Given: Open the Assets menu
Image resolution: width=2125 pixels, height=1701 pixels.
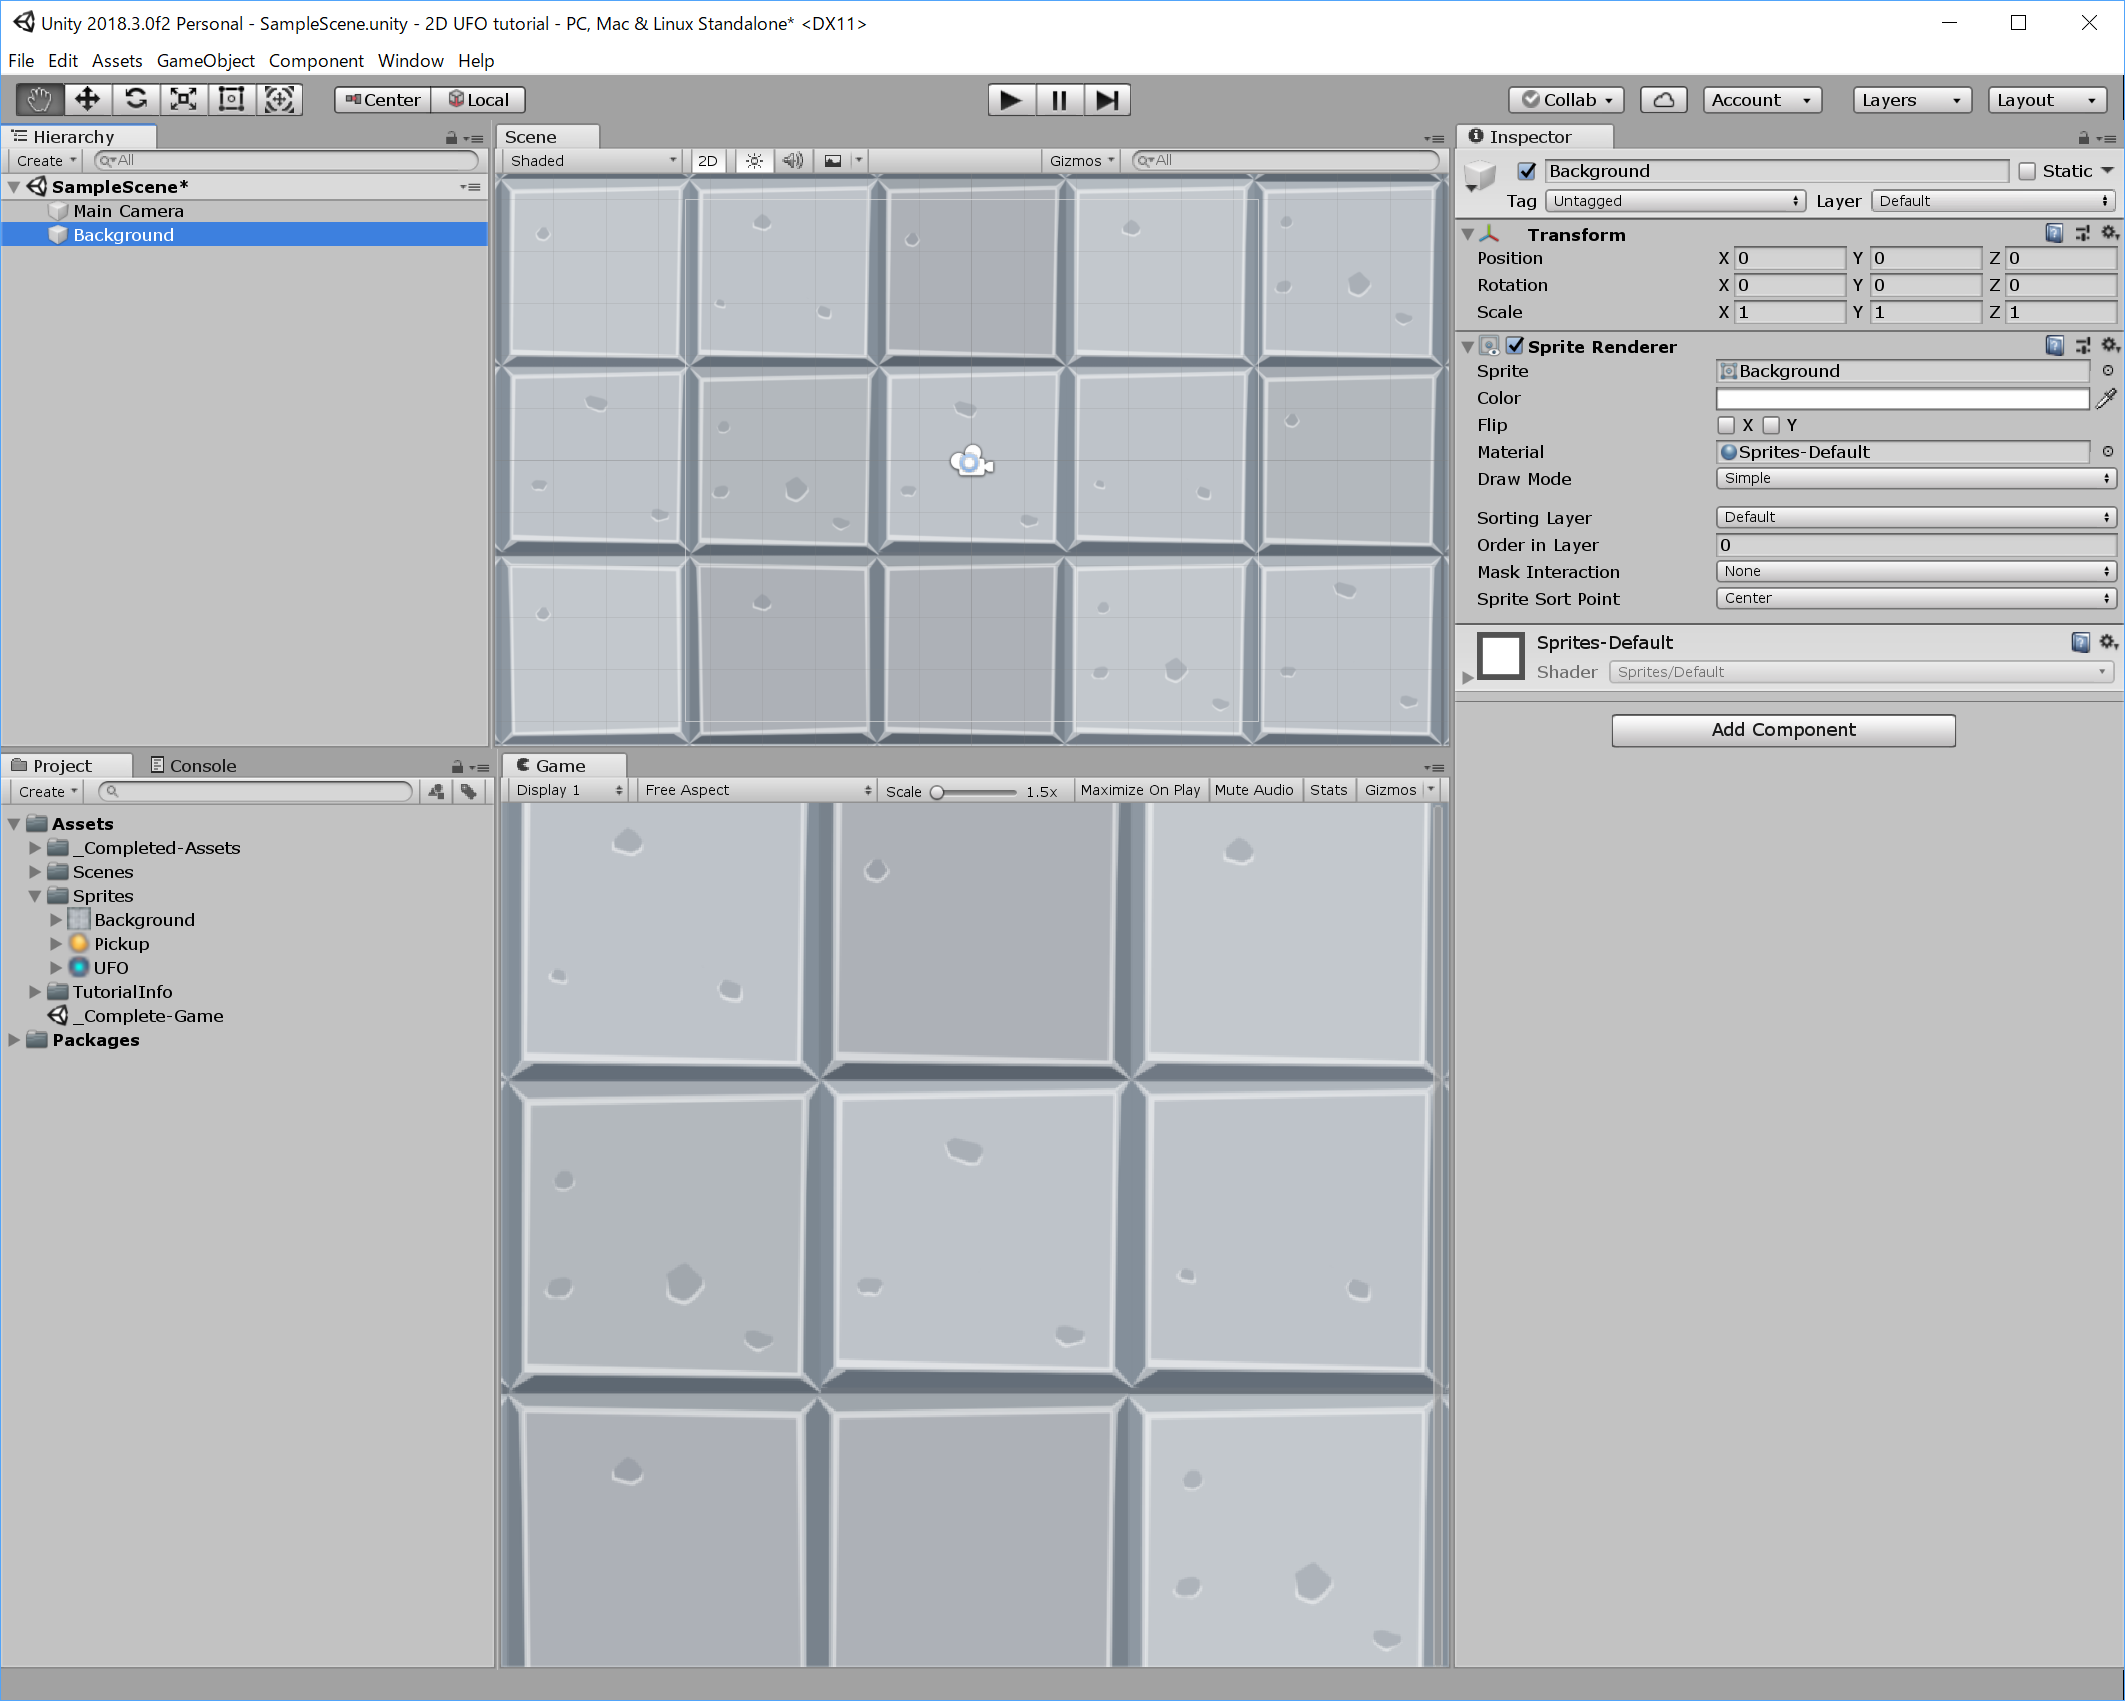Looking at the screenshot, I should (117, 61).
